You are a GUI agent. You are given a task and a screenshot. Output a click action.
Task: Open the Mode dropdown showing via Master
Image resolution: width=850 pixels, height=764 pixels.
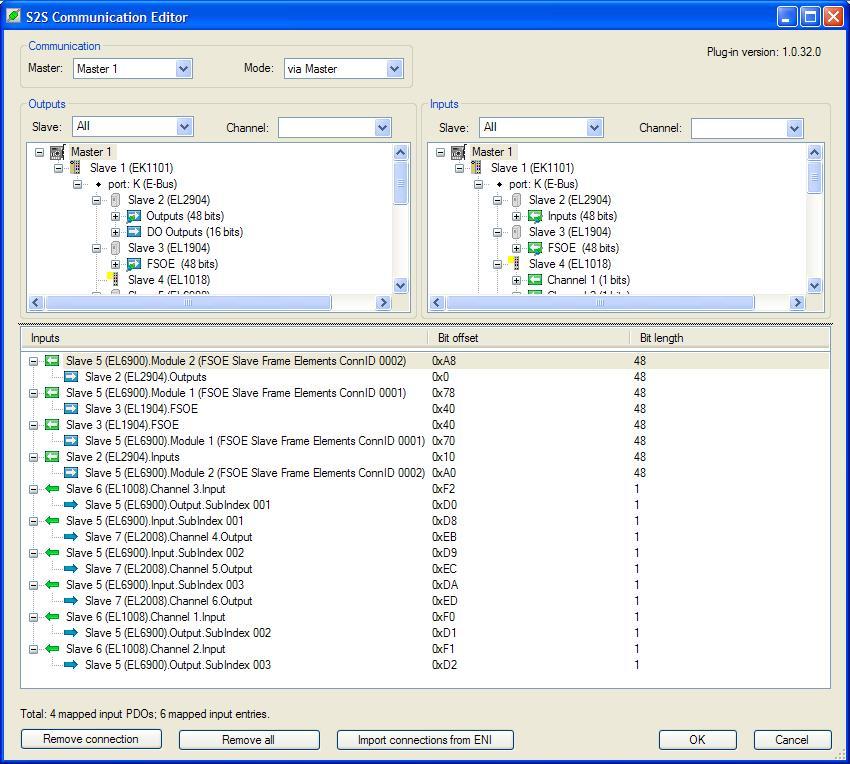coord(395,69)
